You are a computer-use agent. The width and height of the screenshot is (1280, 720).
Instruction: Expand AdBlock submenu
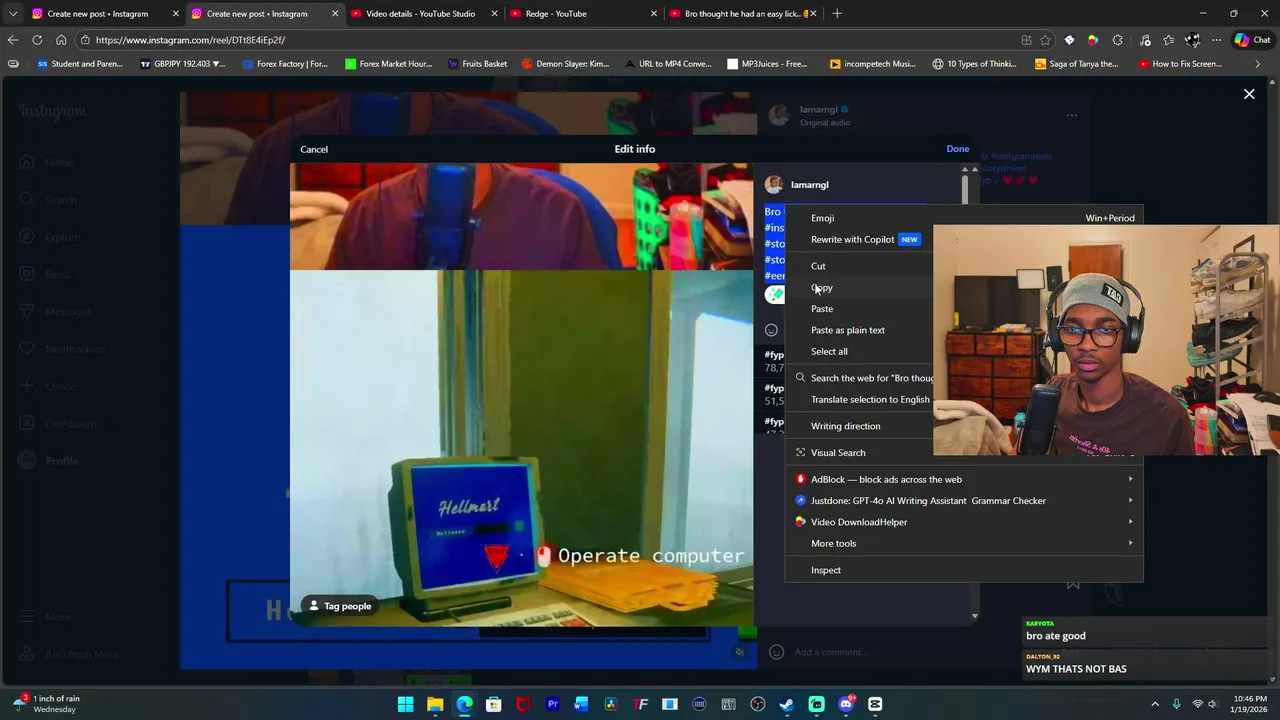pyautogui.click(x=964, y=479)
